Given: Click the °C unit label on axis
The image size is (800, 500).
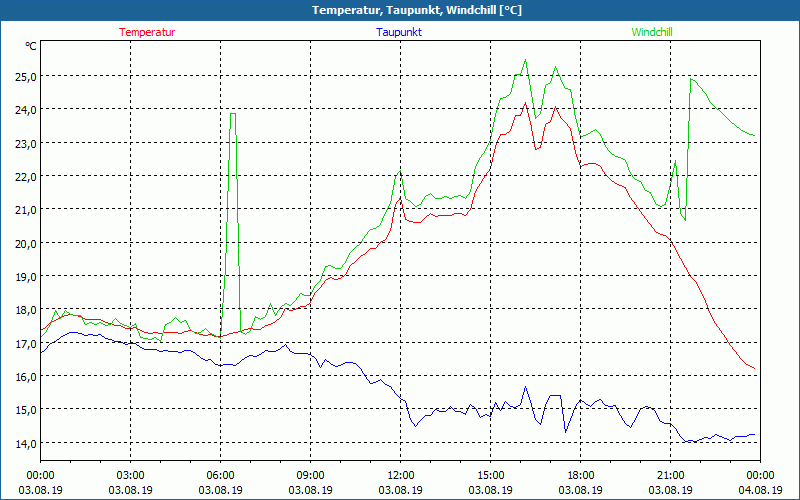Looking at the screenshot, I should 31,46.
